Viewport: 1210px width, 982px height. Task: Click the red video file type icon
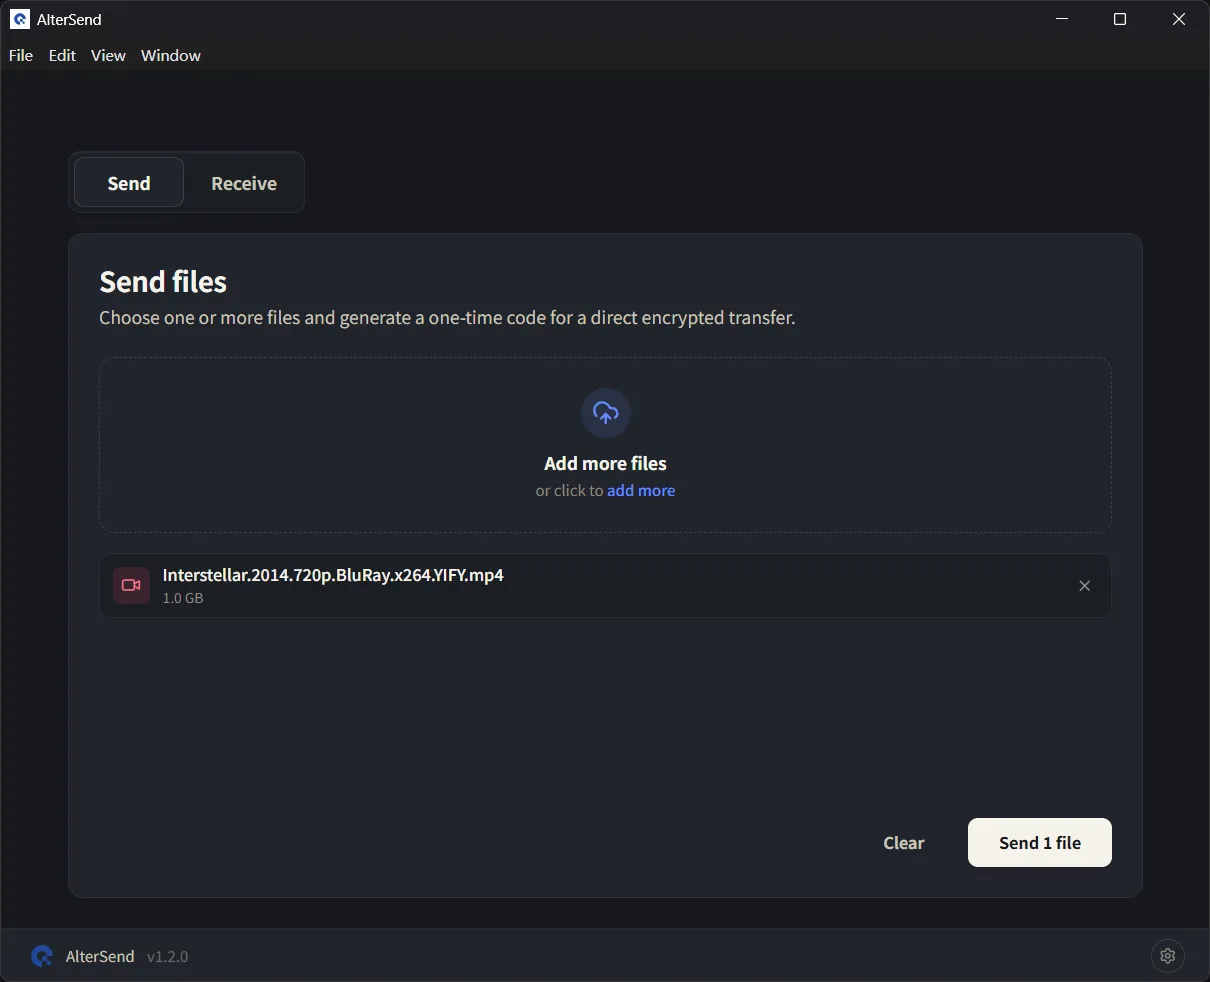[131, 585]
